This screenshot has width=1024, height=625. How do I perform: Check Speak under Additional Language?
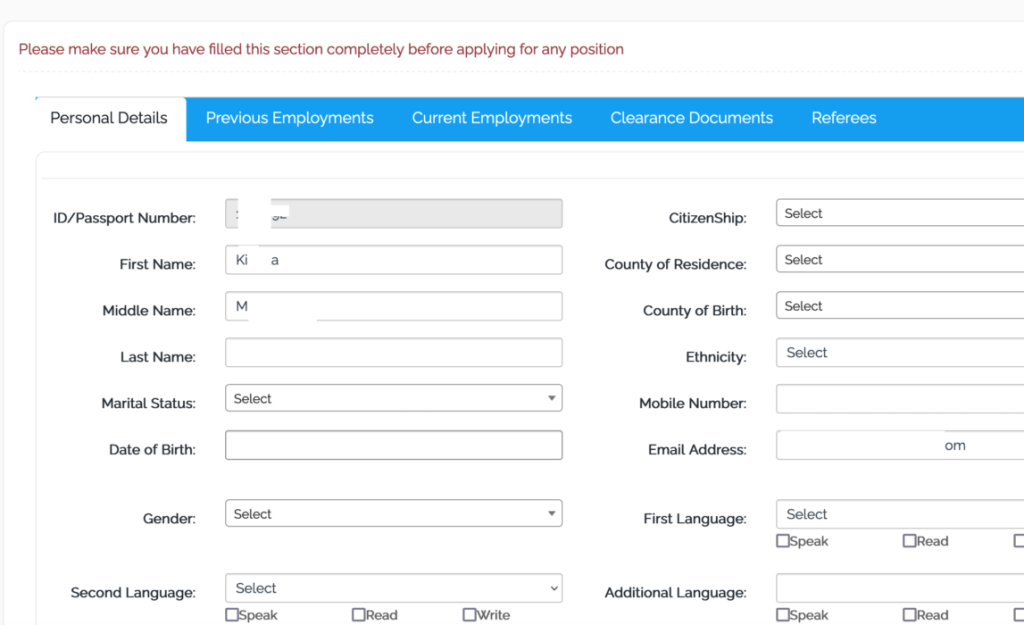click(x=783, y=615)
